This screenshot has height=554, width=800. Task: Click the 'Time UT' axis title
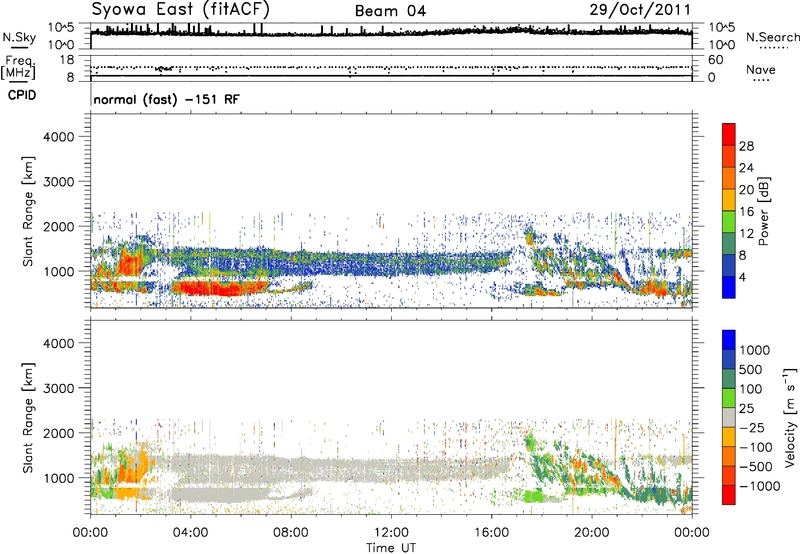tap(391, 548)
